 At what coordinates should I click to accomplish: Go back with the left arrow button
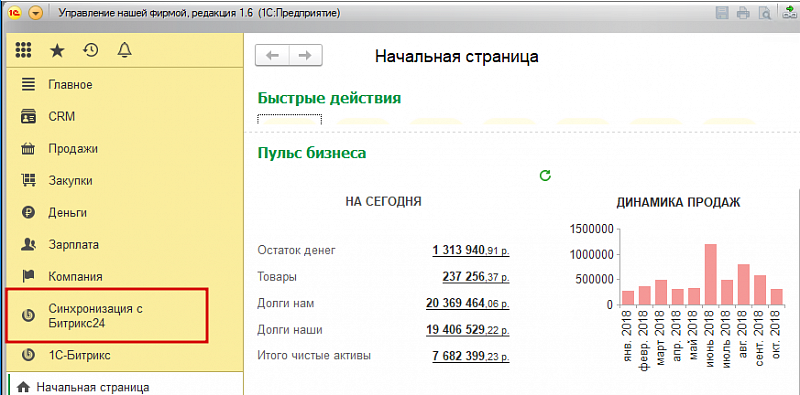coord(272,55)
